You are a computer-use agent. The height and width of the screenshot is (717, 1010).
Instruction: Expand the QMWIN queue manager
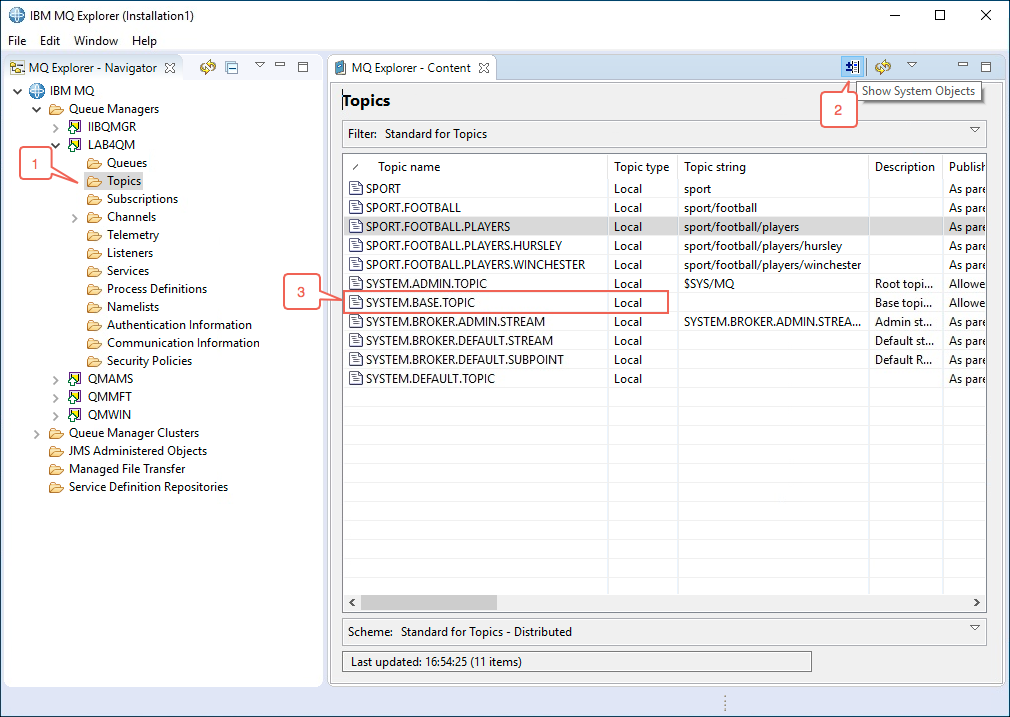click(56, 416)
